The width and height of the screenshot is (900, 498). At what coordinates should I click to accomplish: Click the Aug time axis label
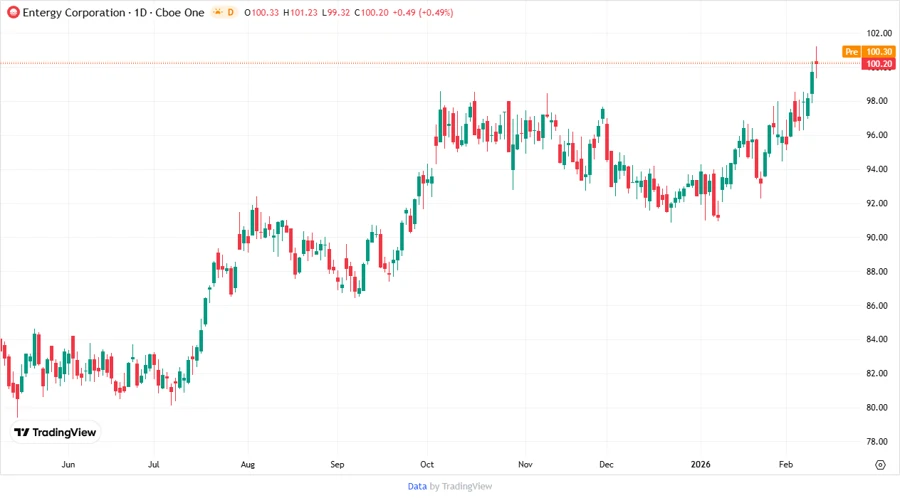pyautogui.click(x=248, y=464)
